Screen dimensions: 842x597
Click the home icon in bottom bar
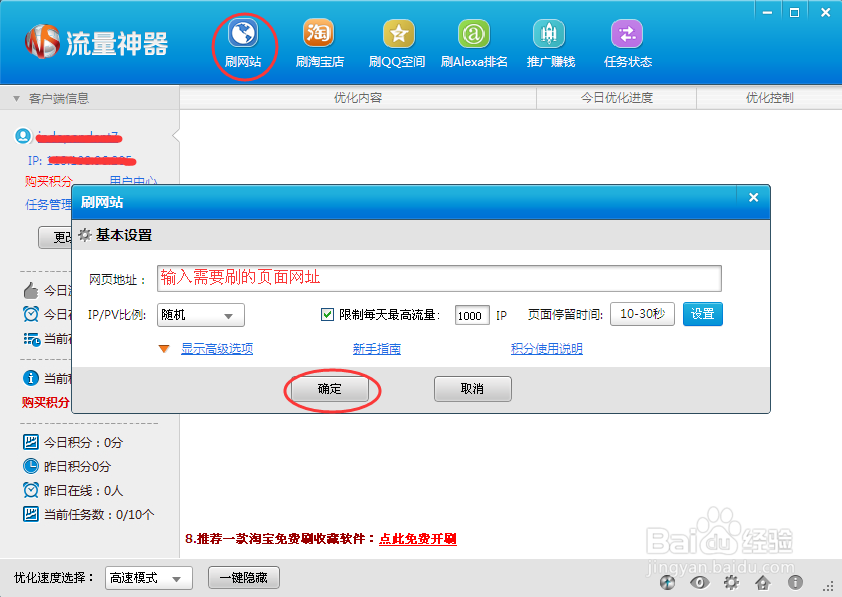tap(763, 582)
